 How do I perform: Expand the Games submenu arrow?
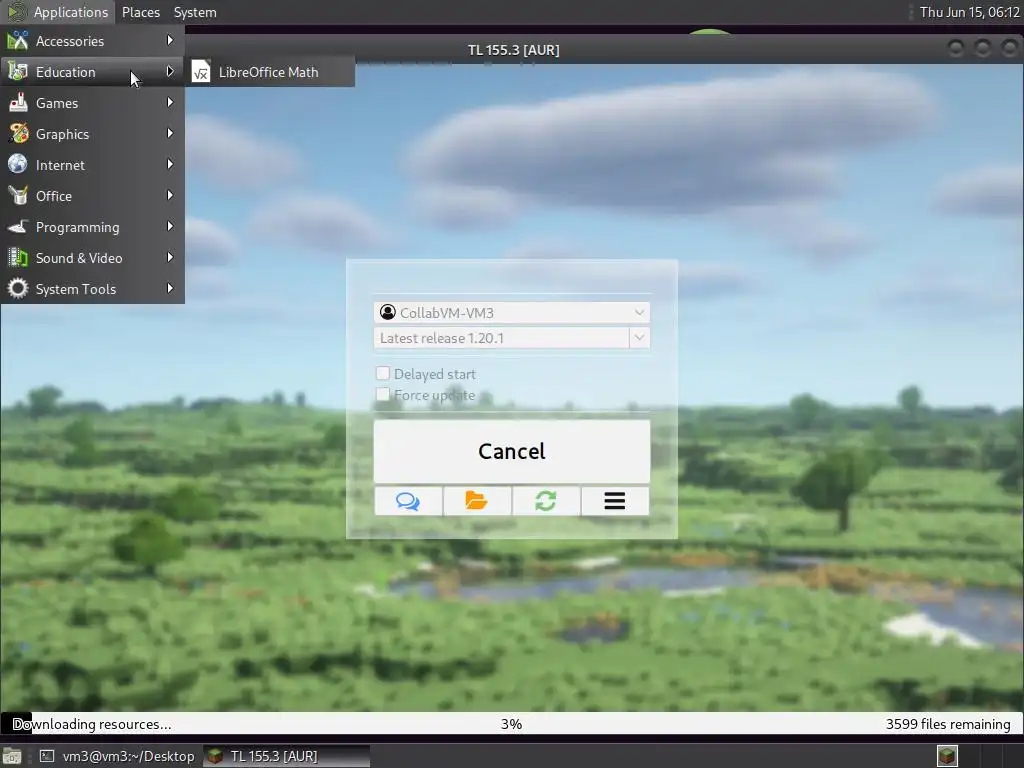click(x=170, y=103)
